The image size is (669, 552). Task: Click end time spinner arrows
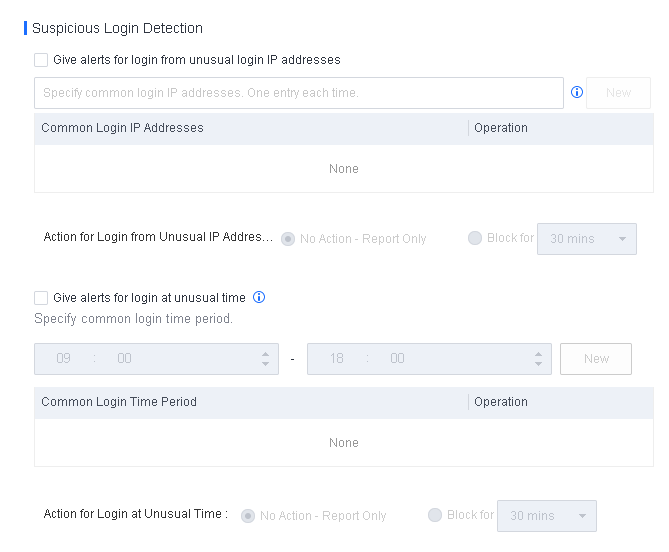click(538, 359)
